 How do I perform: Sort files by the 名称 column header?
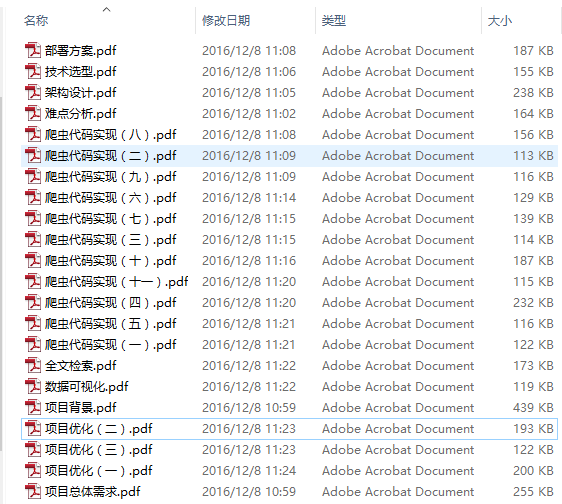tap(36, 20)
